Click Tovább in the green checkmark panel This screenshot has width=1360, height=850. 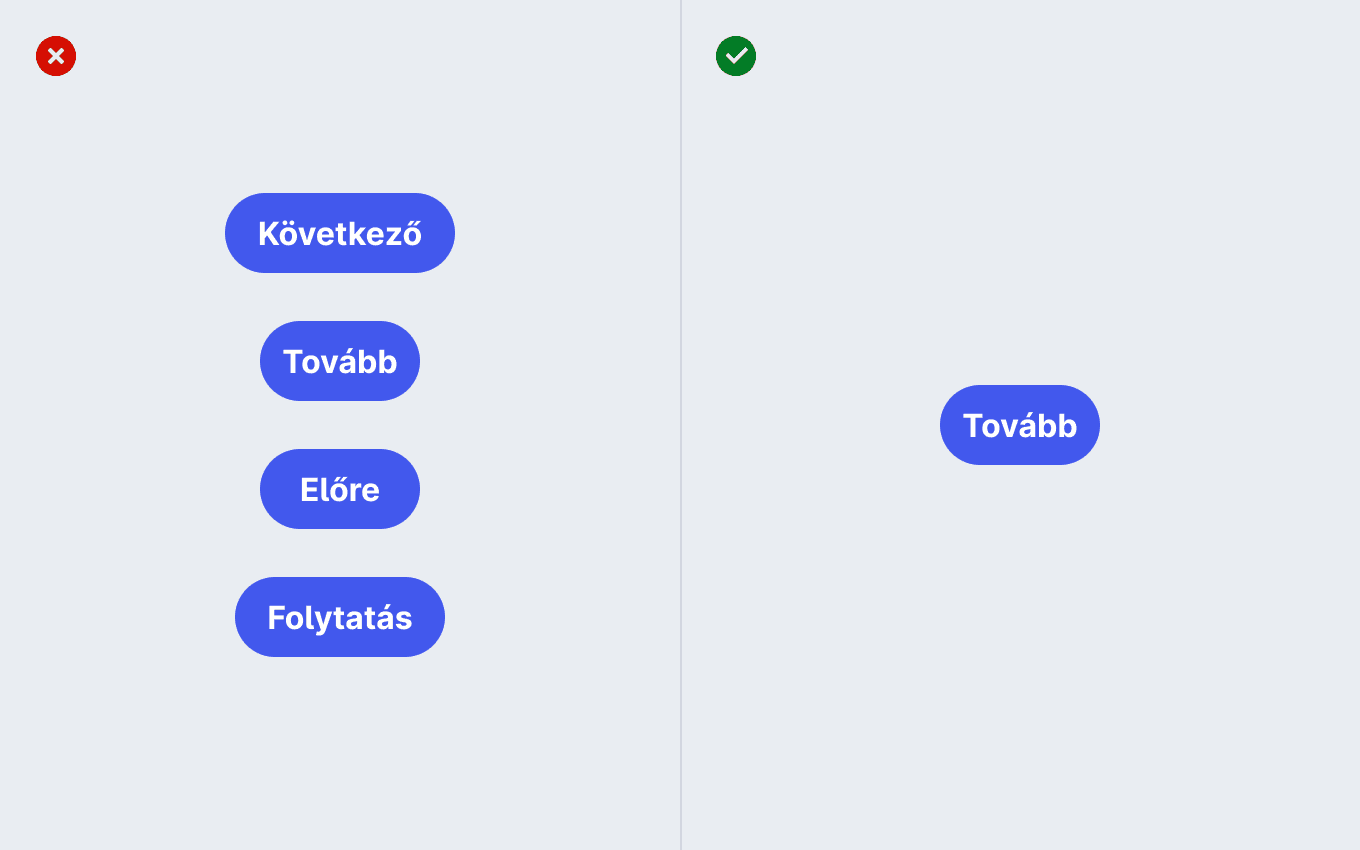[x=1020, y=425]
